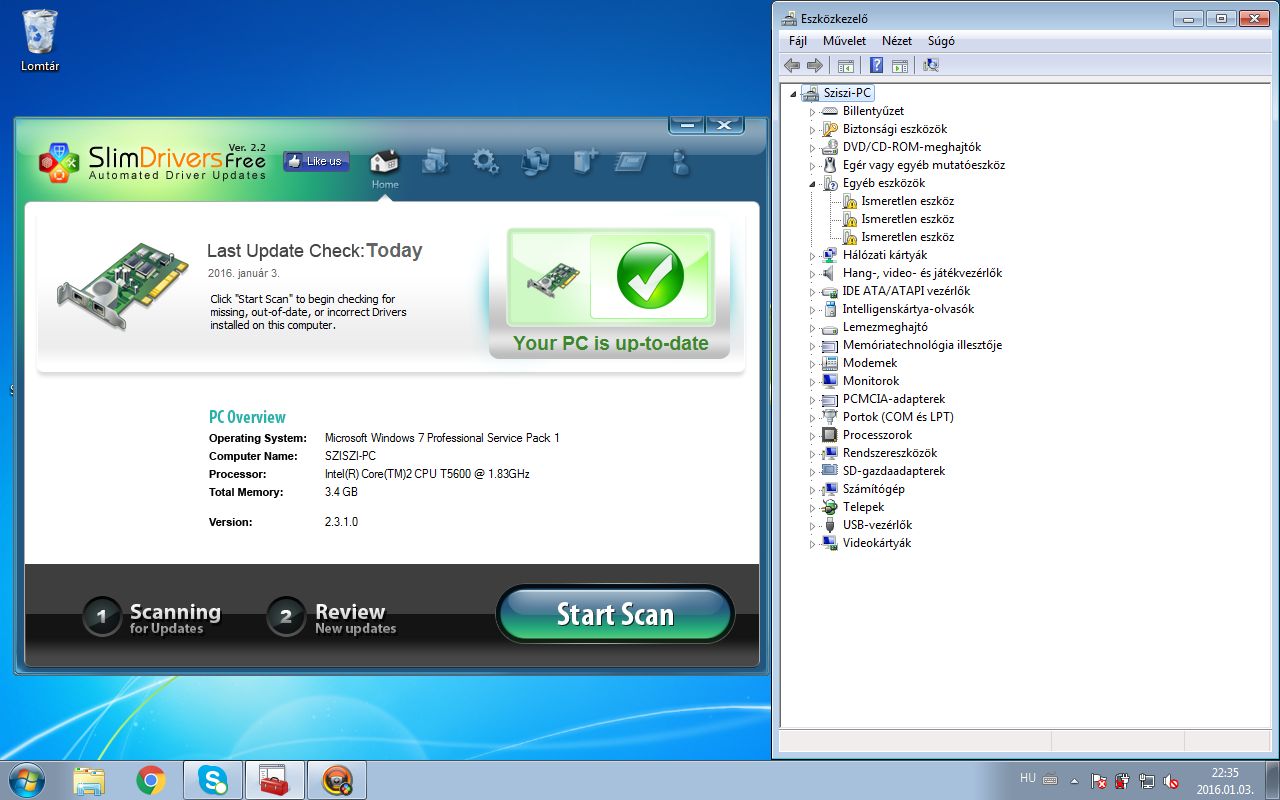Click the Version value 2.3.1.0
This screenshot has width=1280, height=800.
pos(341,522)
